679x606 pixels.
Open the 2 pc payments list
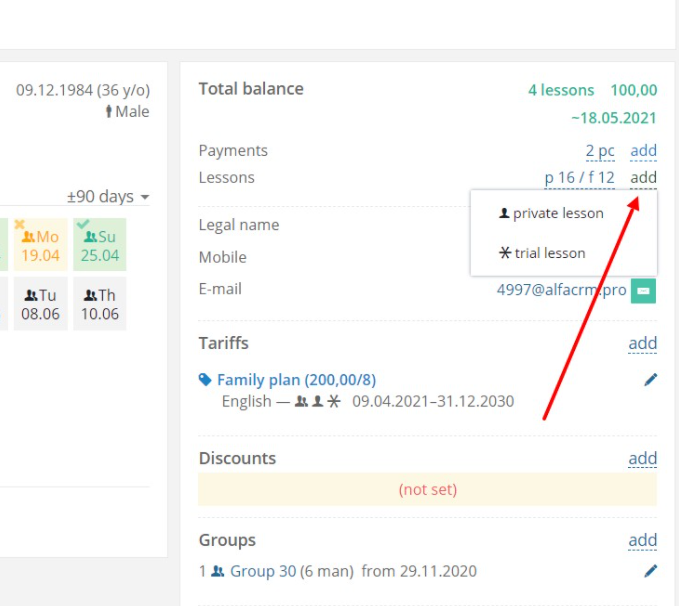600,151
